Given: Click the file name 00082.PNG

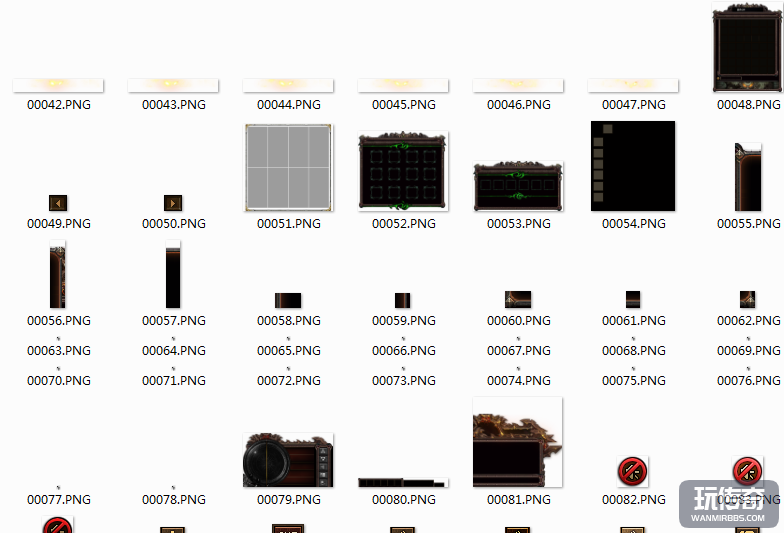Looking at the screenshot, I should [x=634, y=500].
